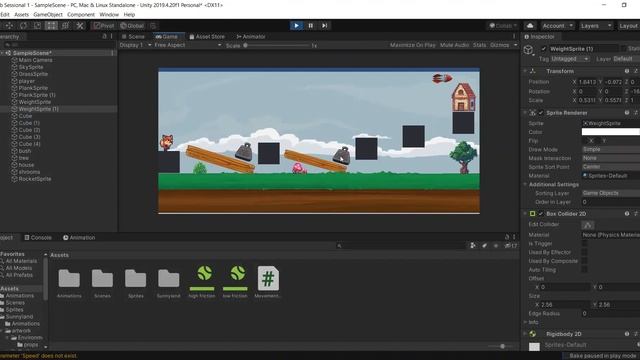
Task: Select the Movement script asset
Action: (268, 282)
